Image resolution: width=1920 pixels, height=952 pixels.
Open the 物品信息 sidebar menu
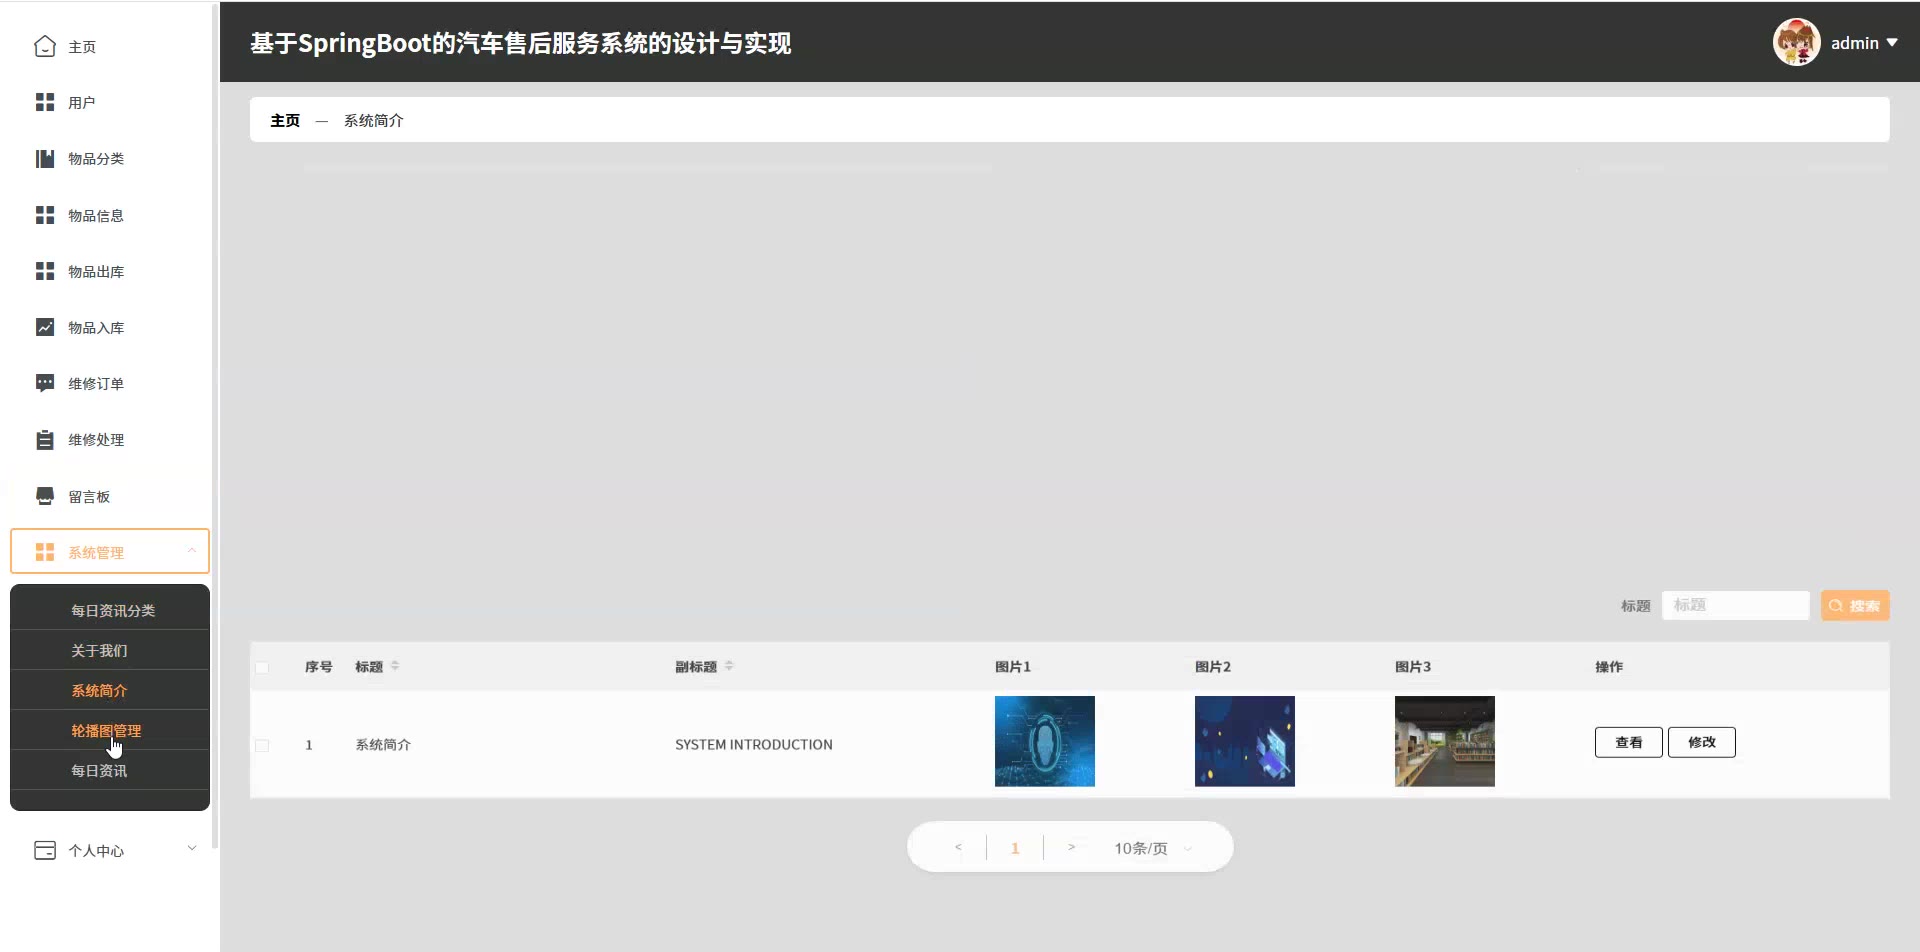96,216
